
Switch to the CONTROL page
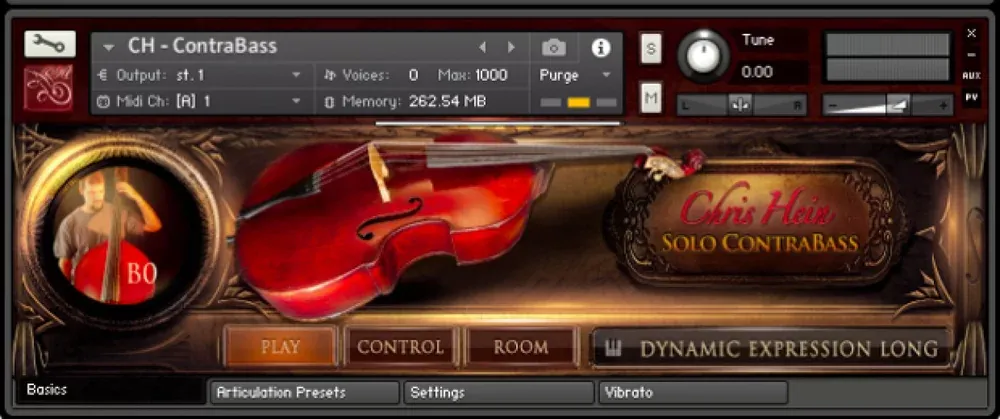pyautogui.click(x=401, y=347)
